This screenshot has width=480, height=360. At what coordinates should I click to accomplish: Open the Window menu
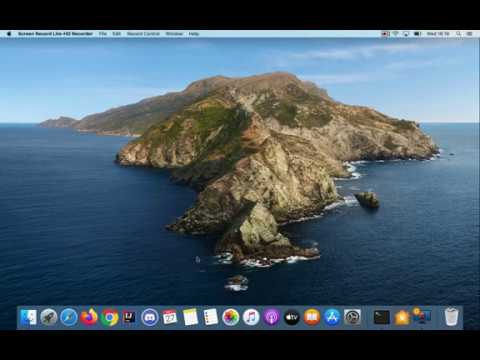(174, 34)
